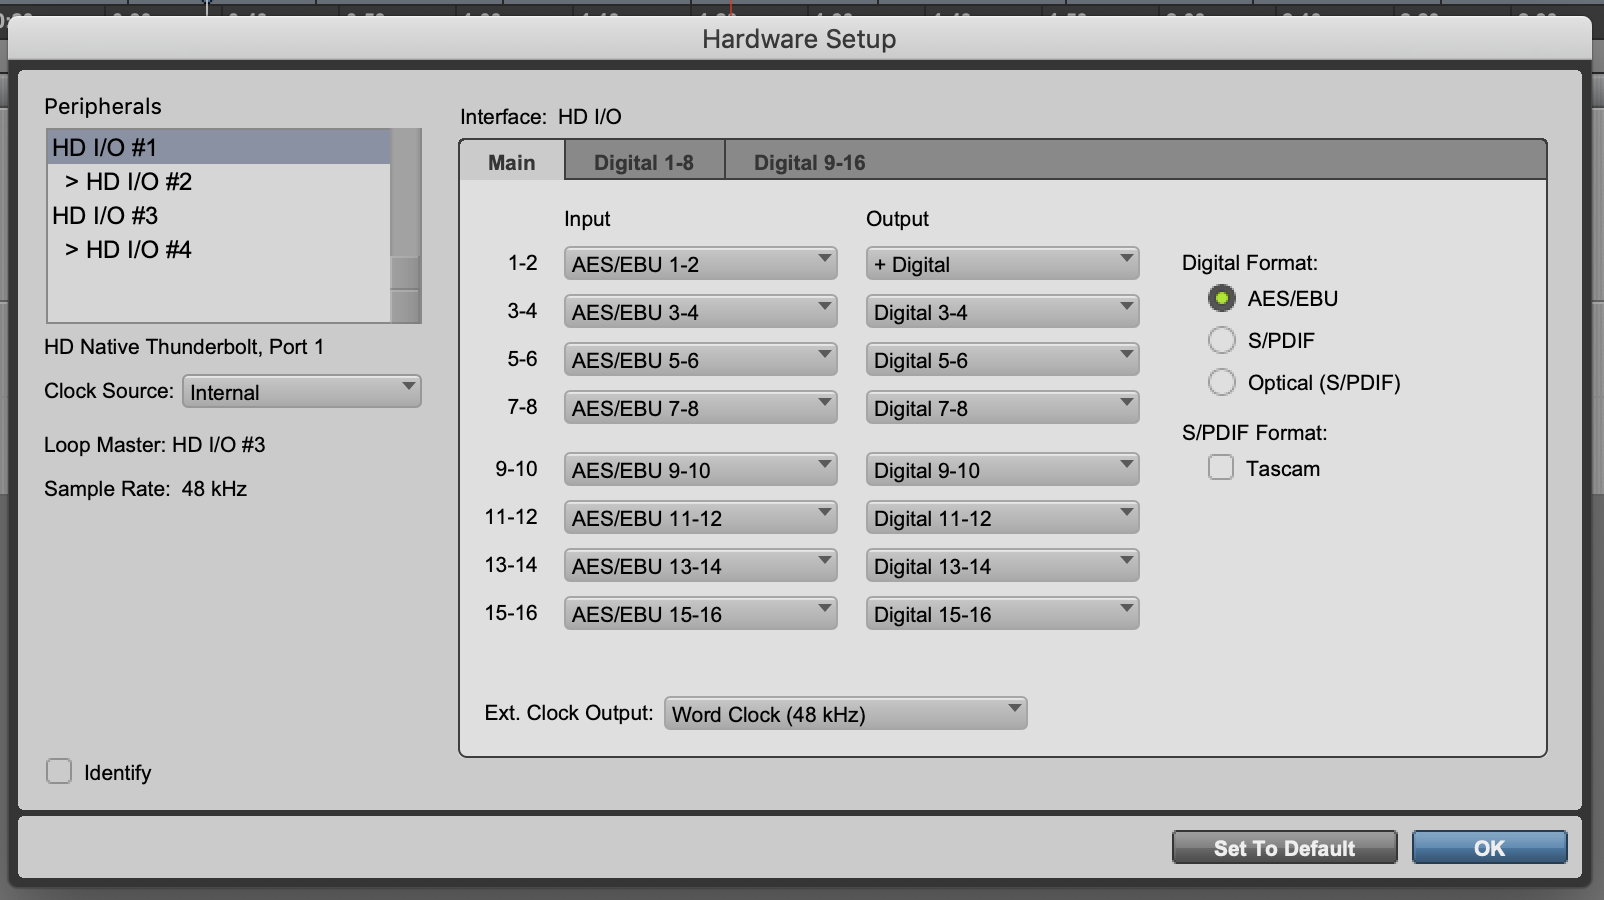Click the Peripherals list scrollbar
This screenshot has height=900, width=1604.
click(x=405, y=225)
